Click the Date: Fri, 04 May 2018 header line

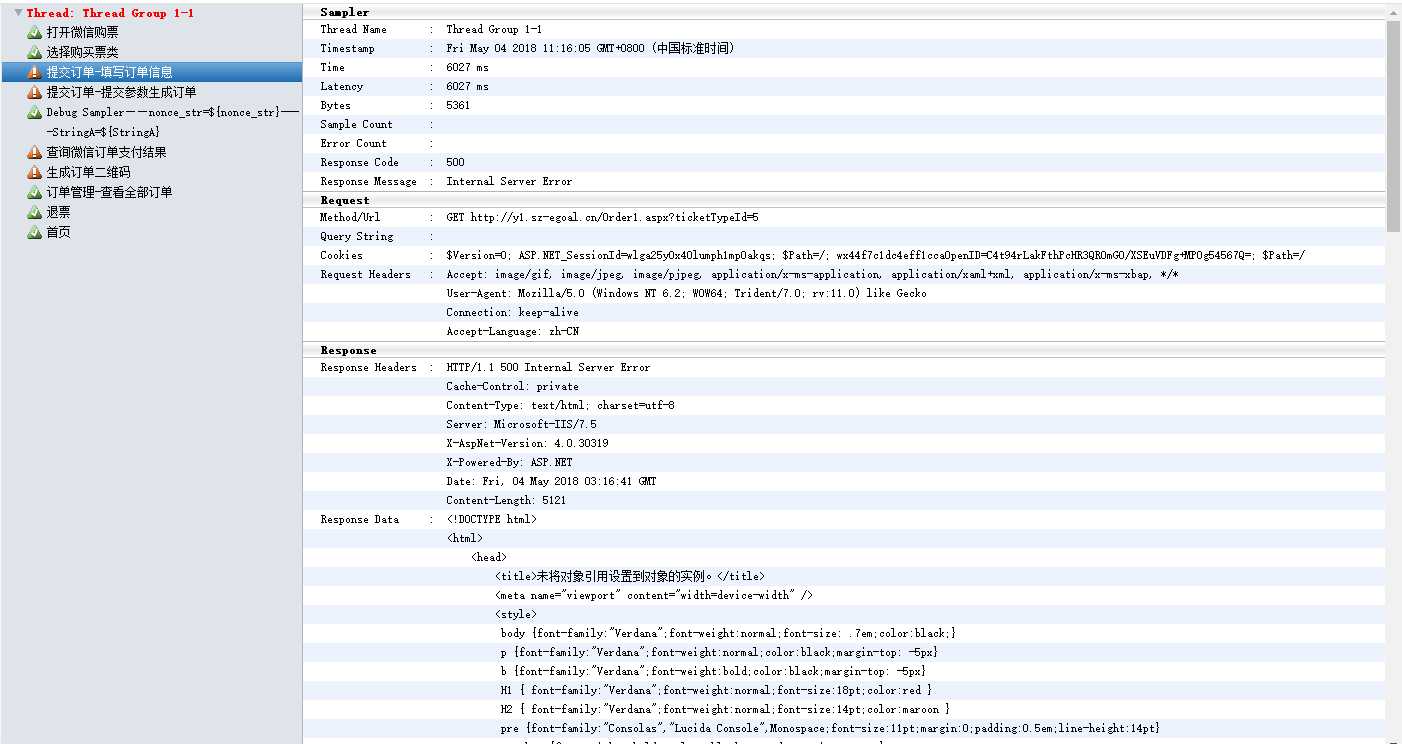551,481
